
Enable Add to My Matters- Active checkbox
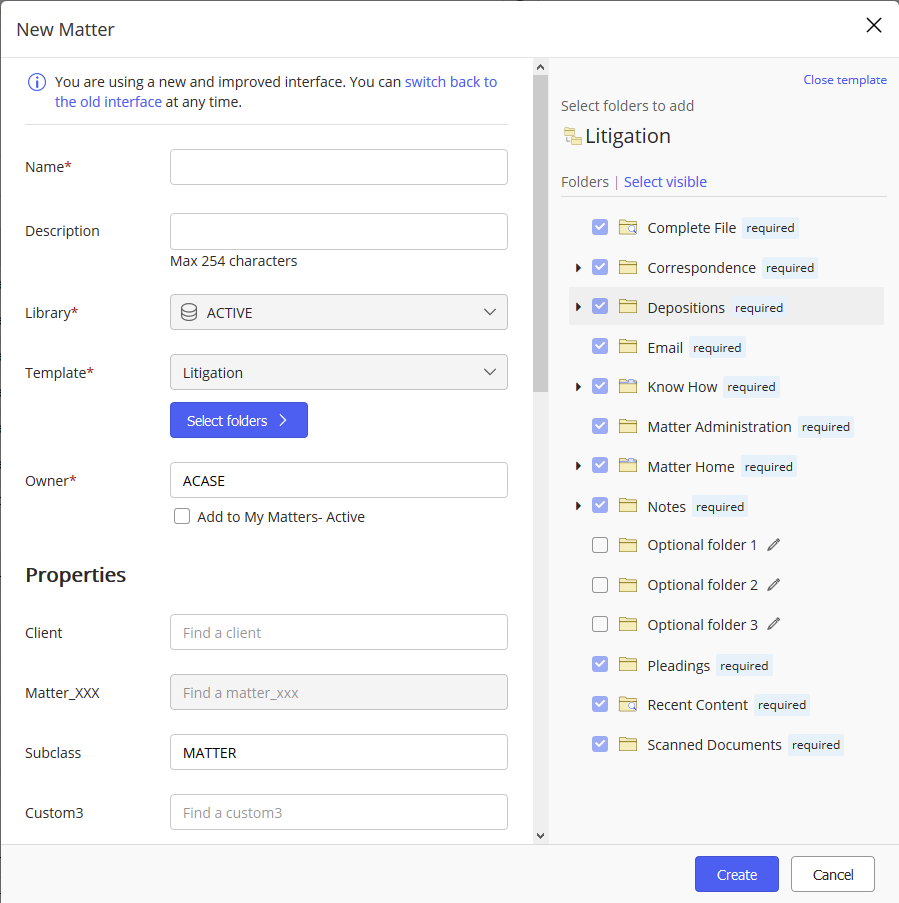(182, 517)
